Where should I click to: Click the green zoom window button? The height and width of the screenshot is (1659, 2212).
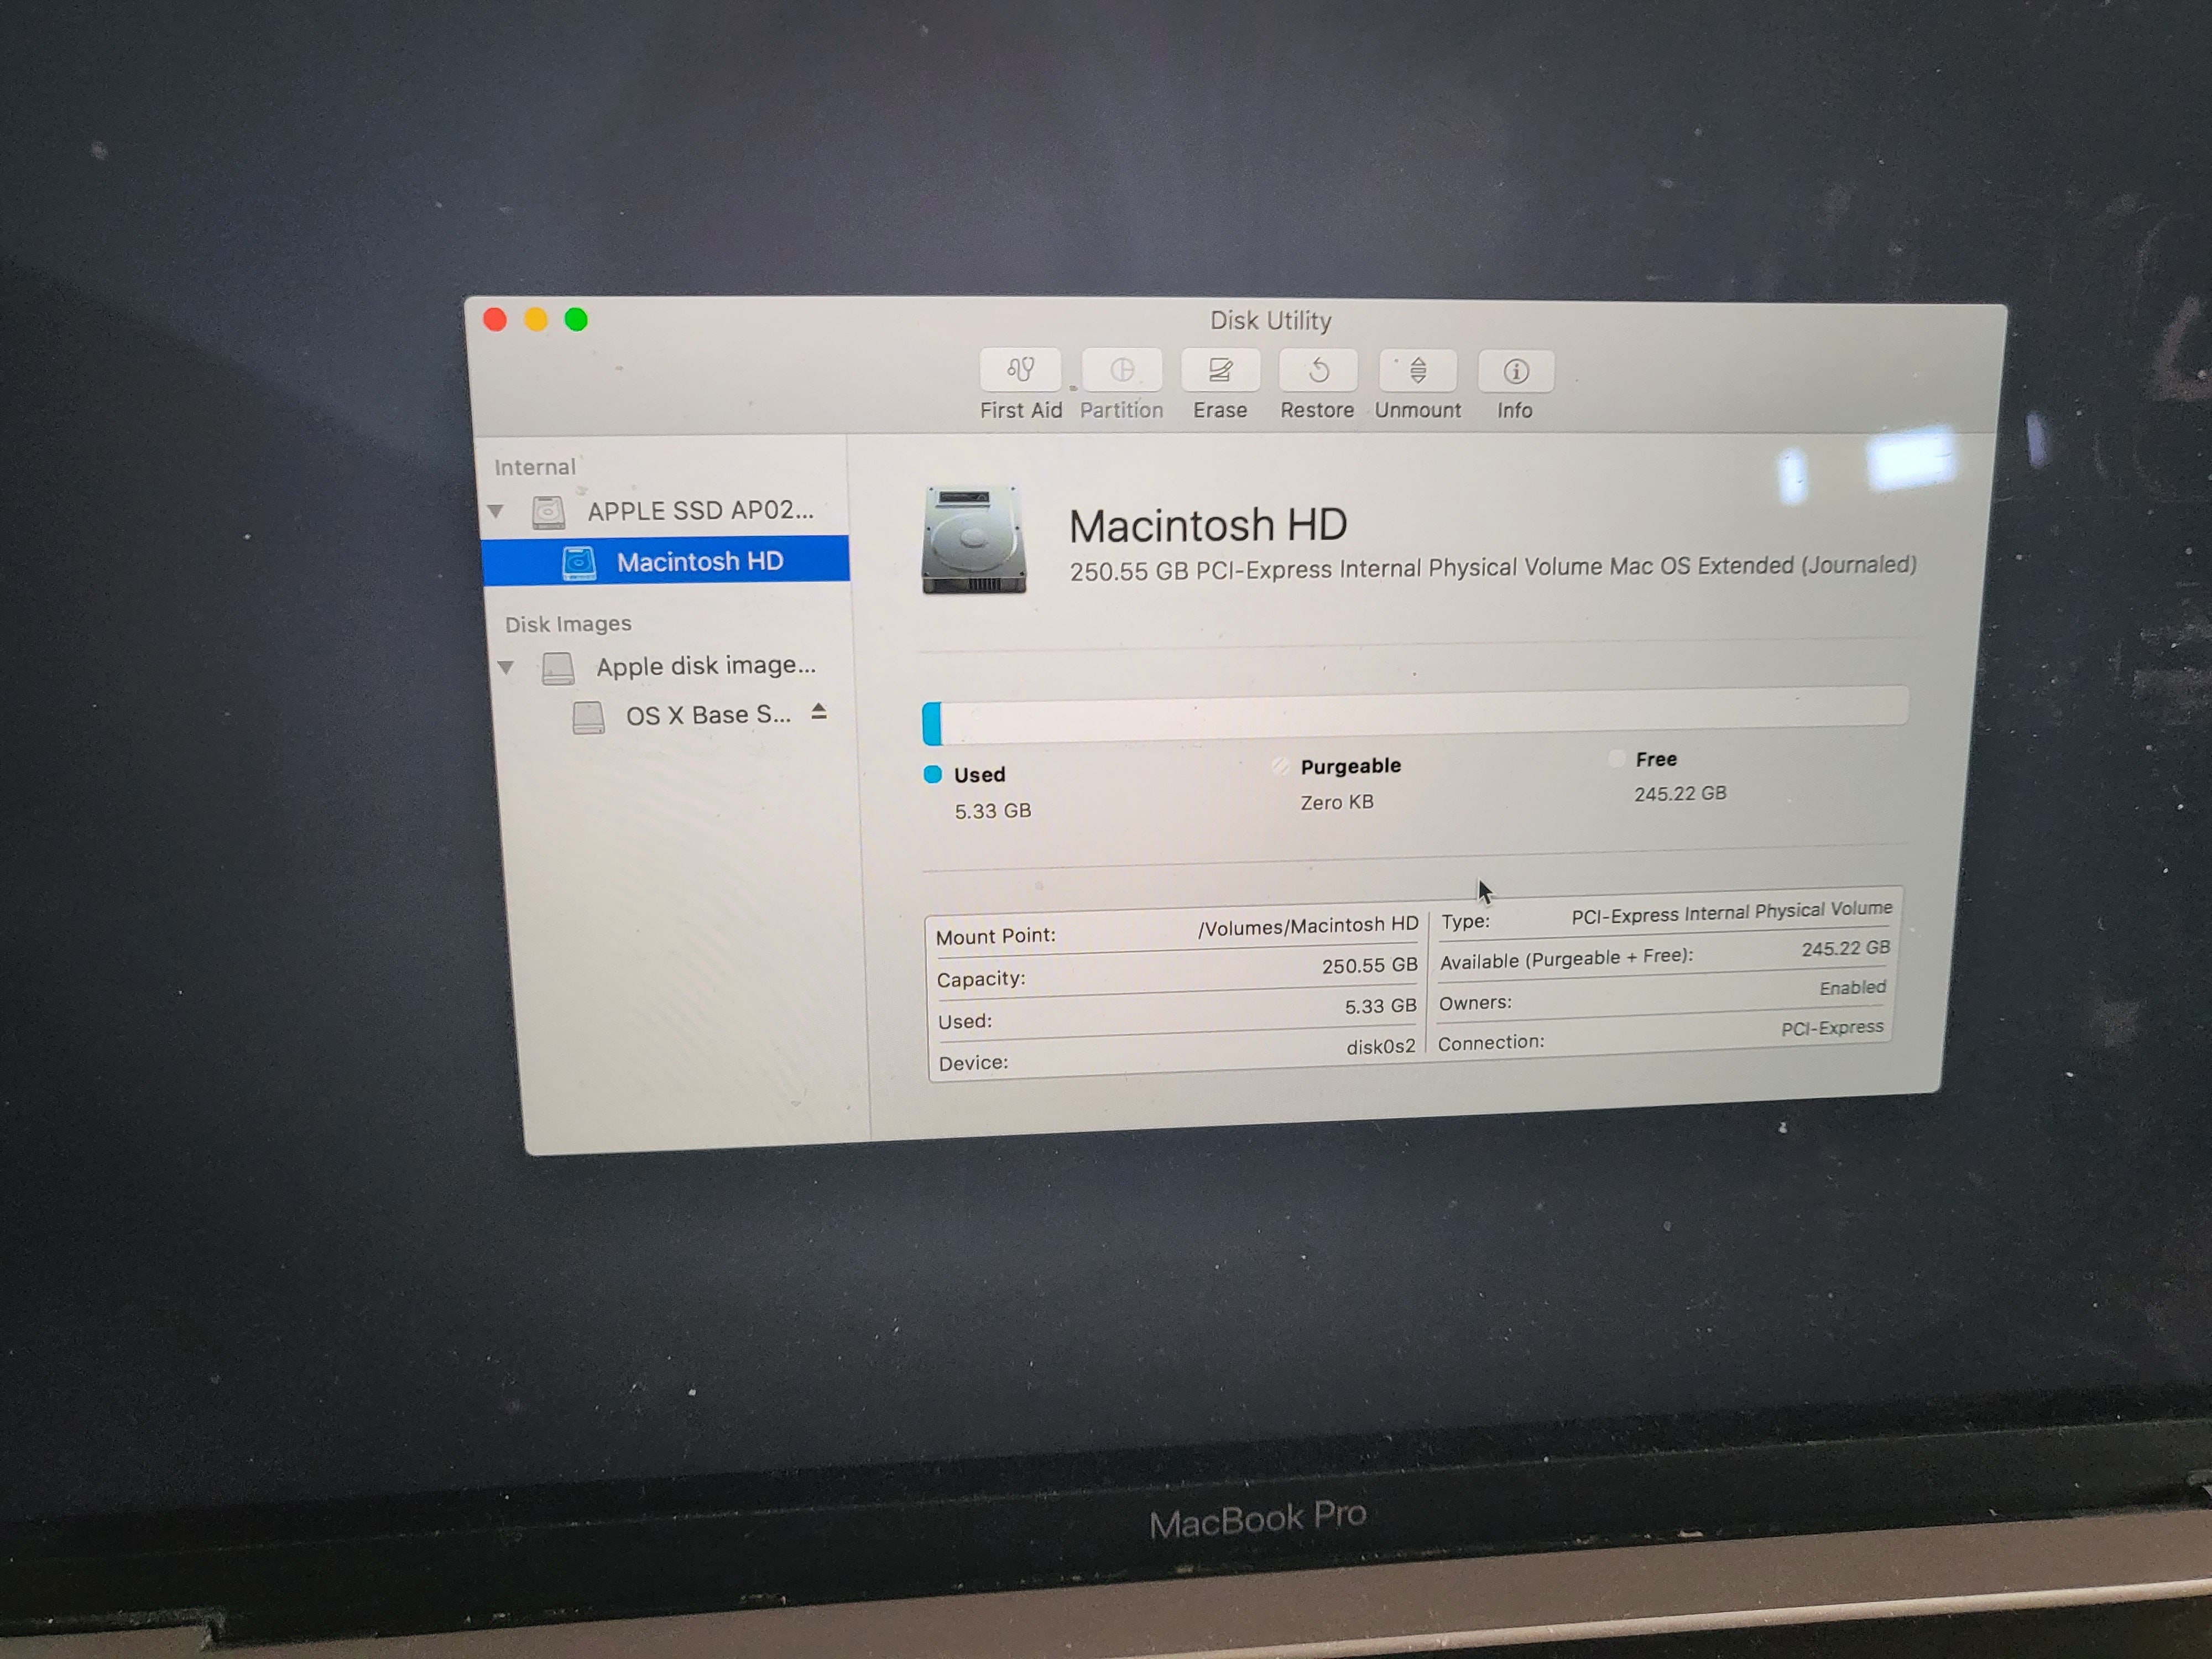(x=576, y=320)
